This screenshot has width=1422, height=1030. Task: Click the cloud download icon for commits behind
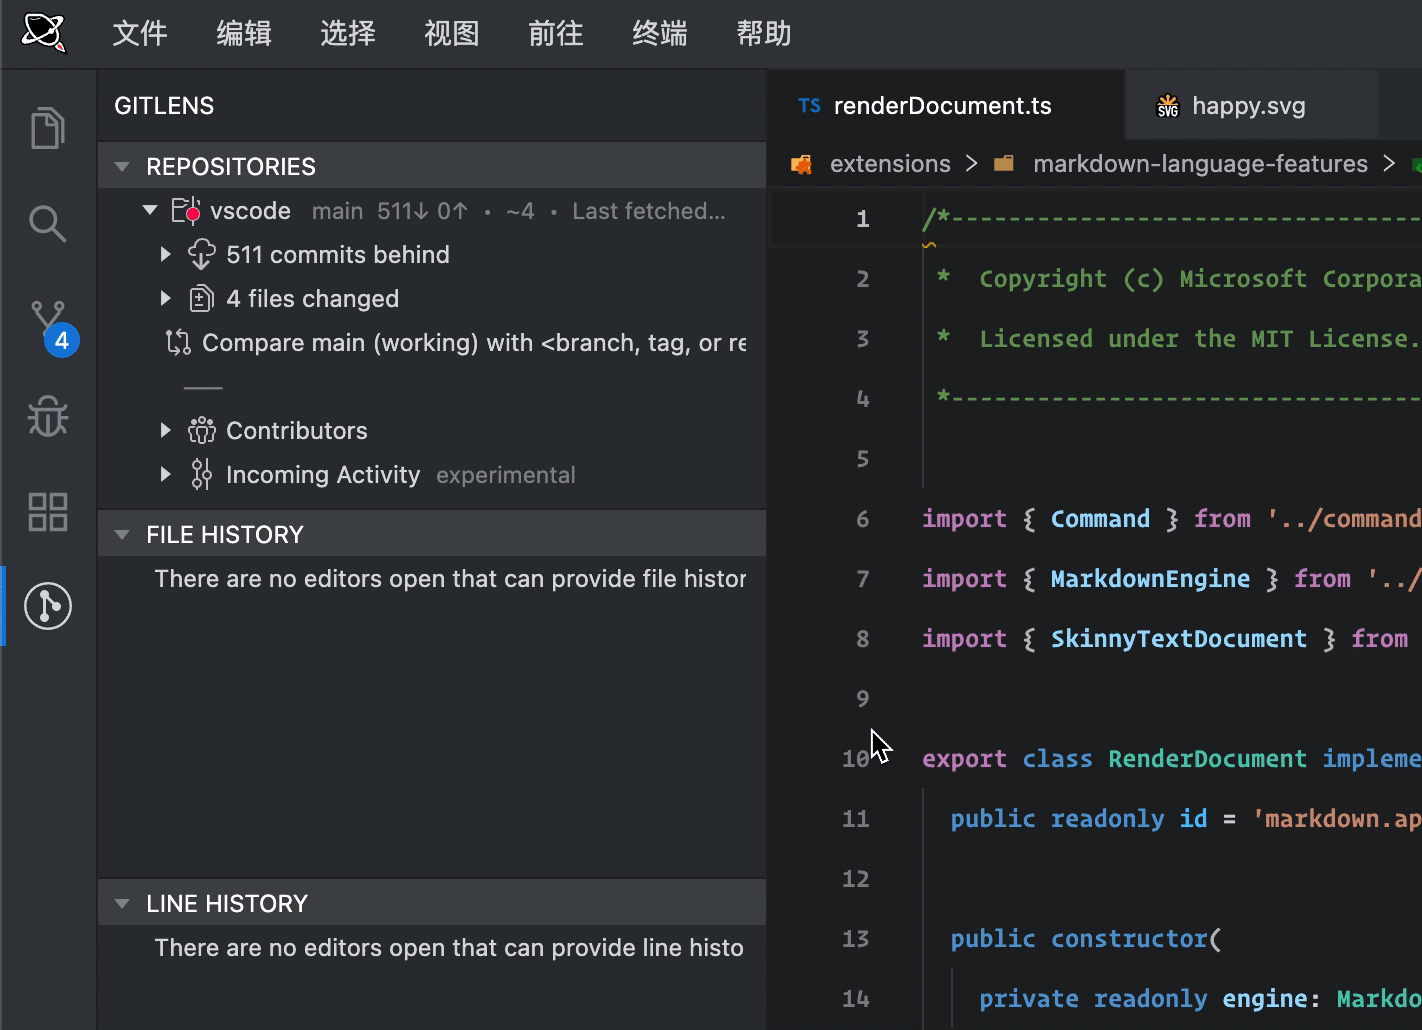[202, 255]
